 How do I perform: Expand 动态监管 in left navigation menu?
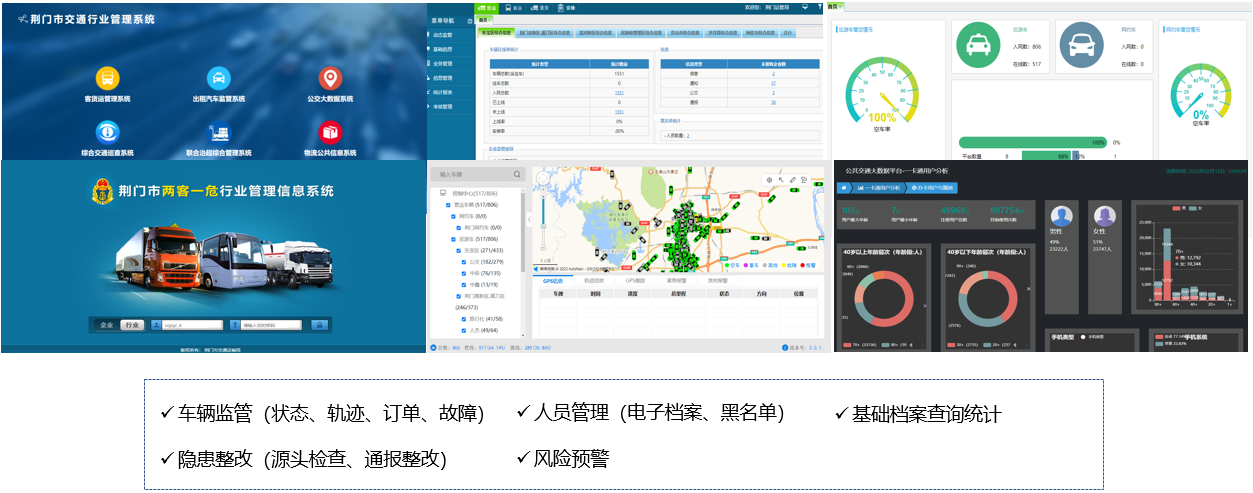click(442, 35)
